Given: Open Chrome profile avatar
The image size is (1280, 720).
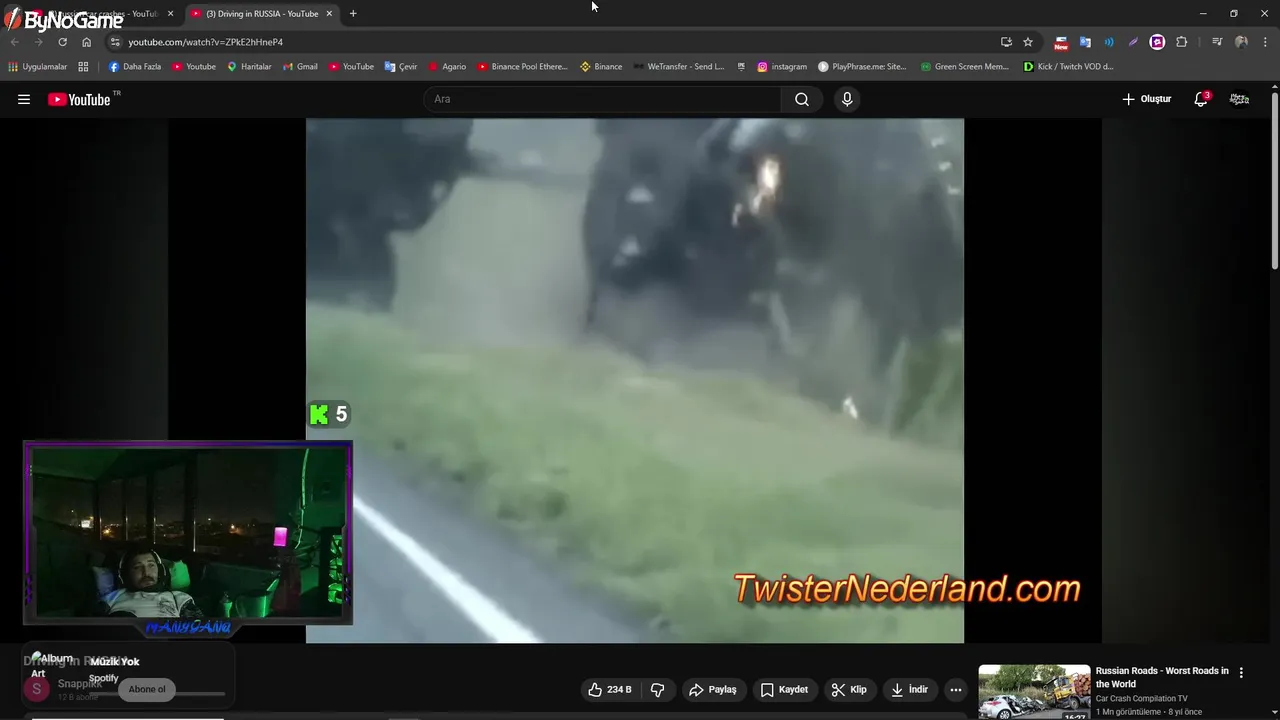Looking at the screenshot, I should point(1241,42).
